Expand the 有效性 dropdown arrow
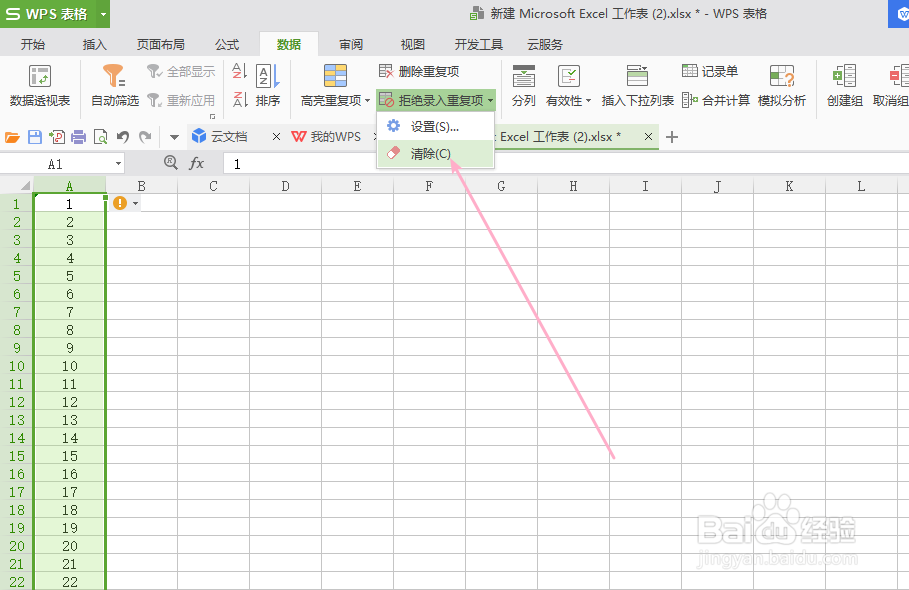The height and width of the screenshot is (590, 909). point(588,101)
